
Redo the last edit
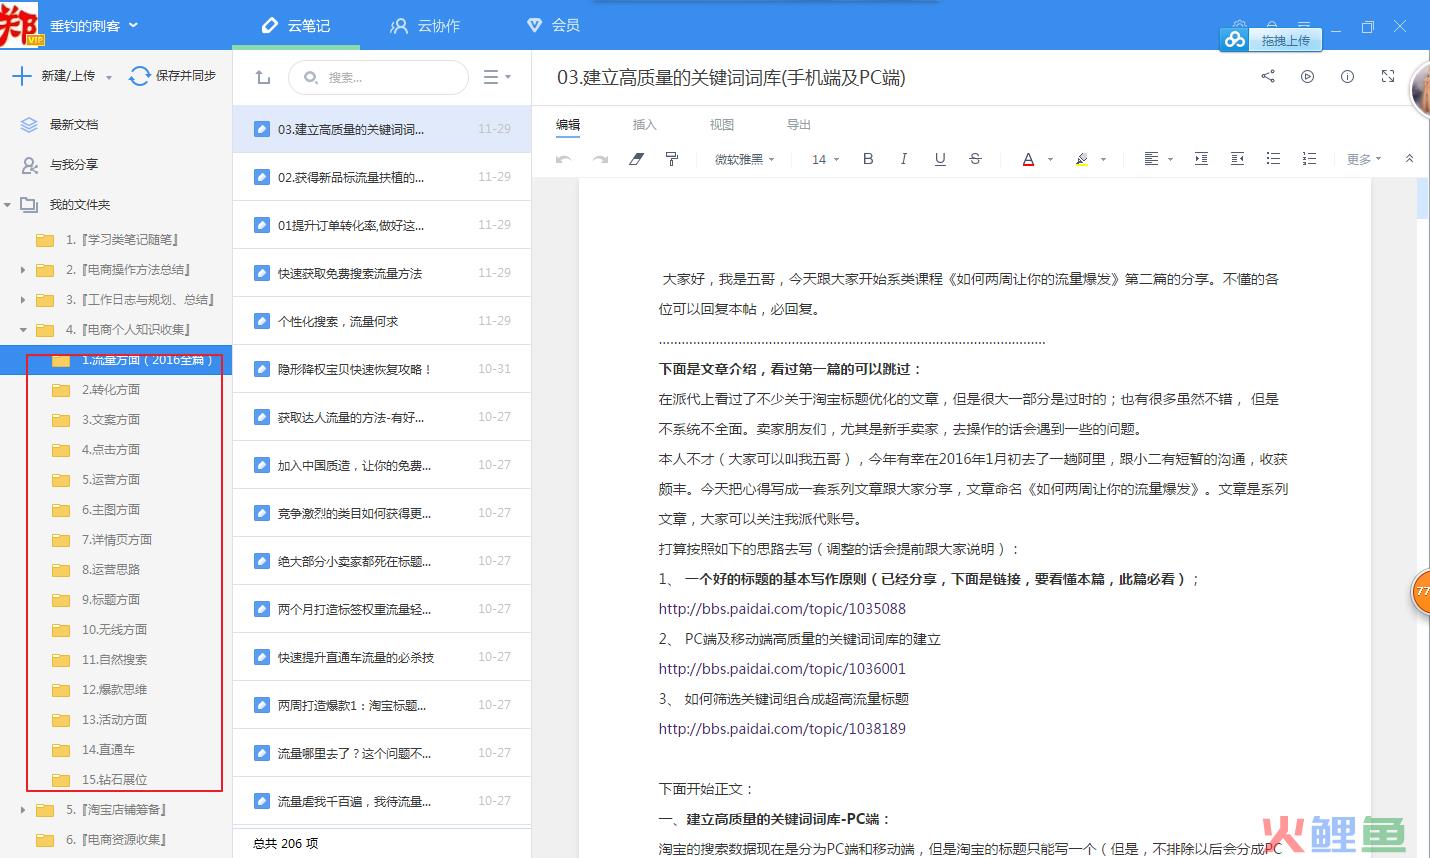pyautogui.click(x=600, y=159)
